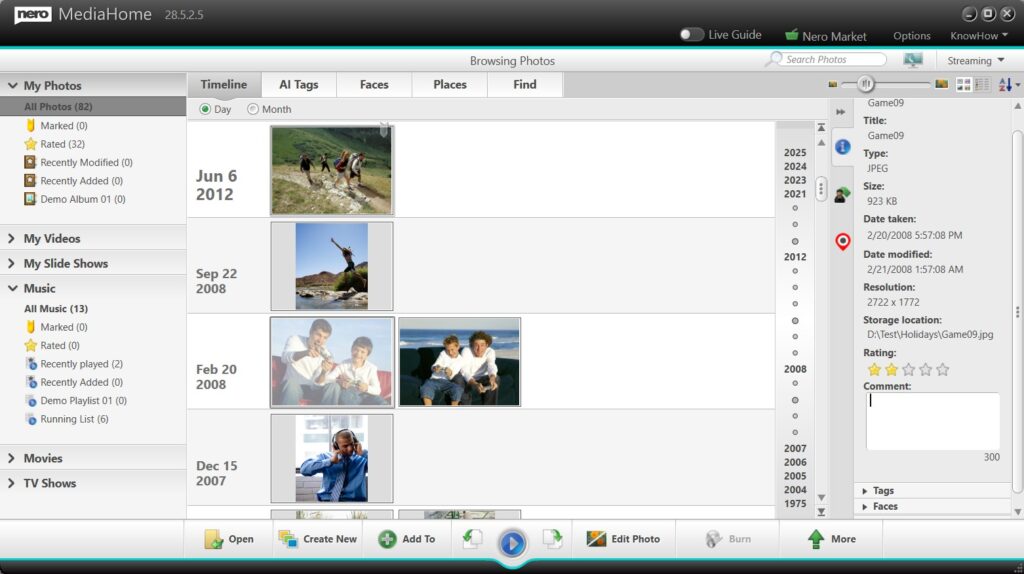Select the Day radio button

[x=205, y=109]
